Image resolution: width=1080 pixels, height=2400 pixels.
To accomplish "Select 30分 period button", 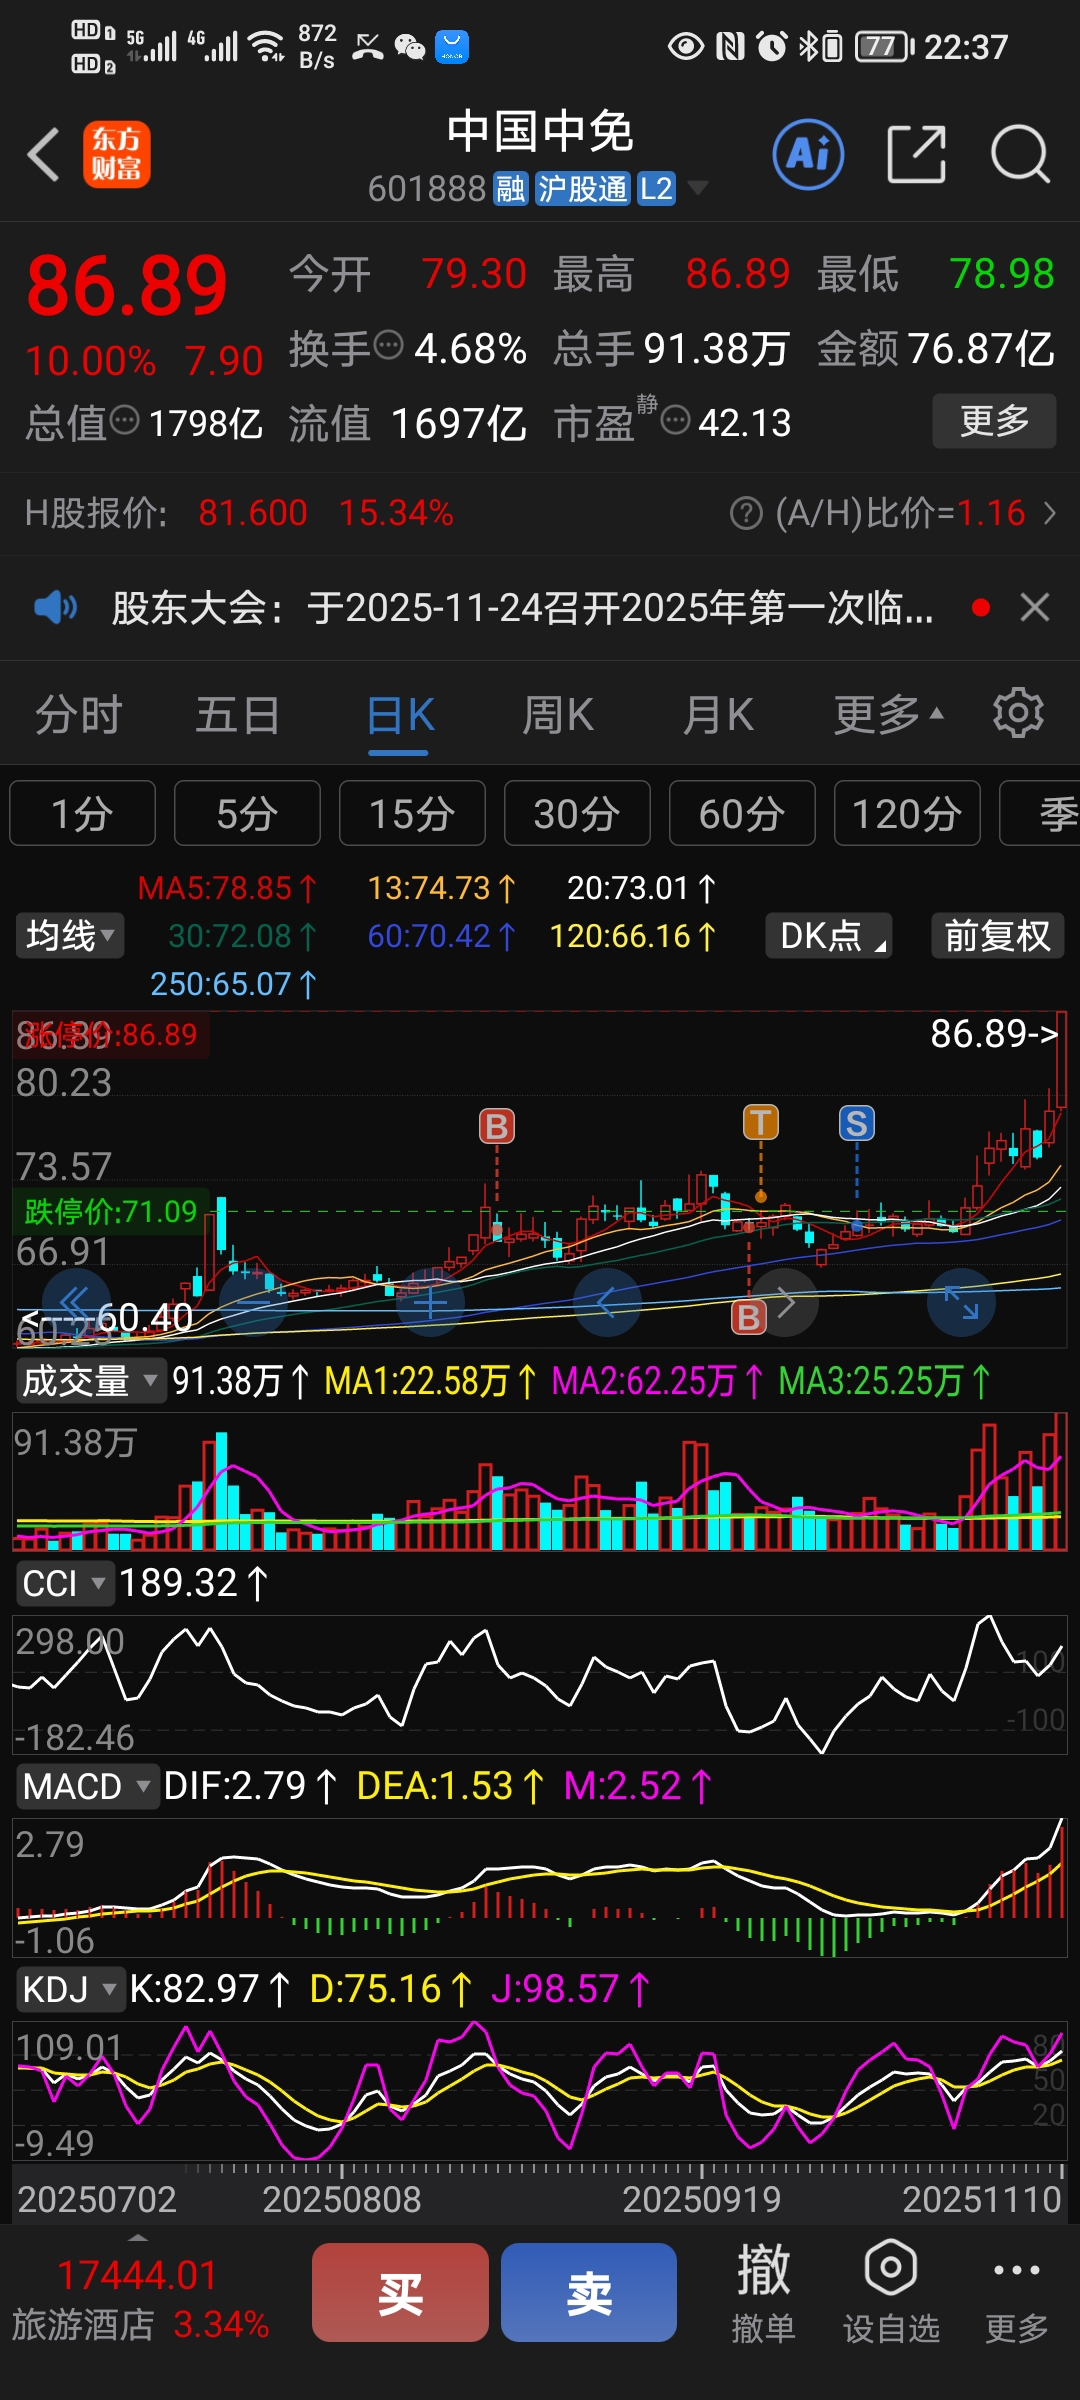I will [577, 813].
